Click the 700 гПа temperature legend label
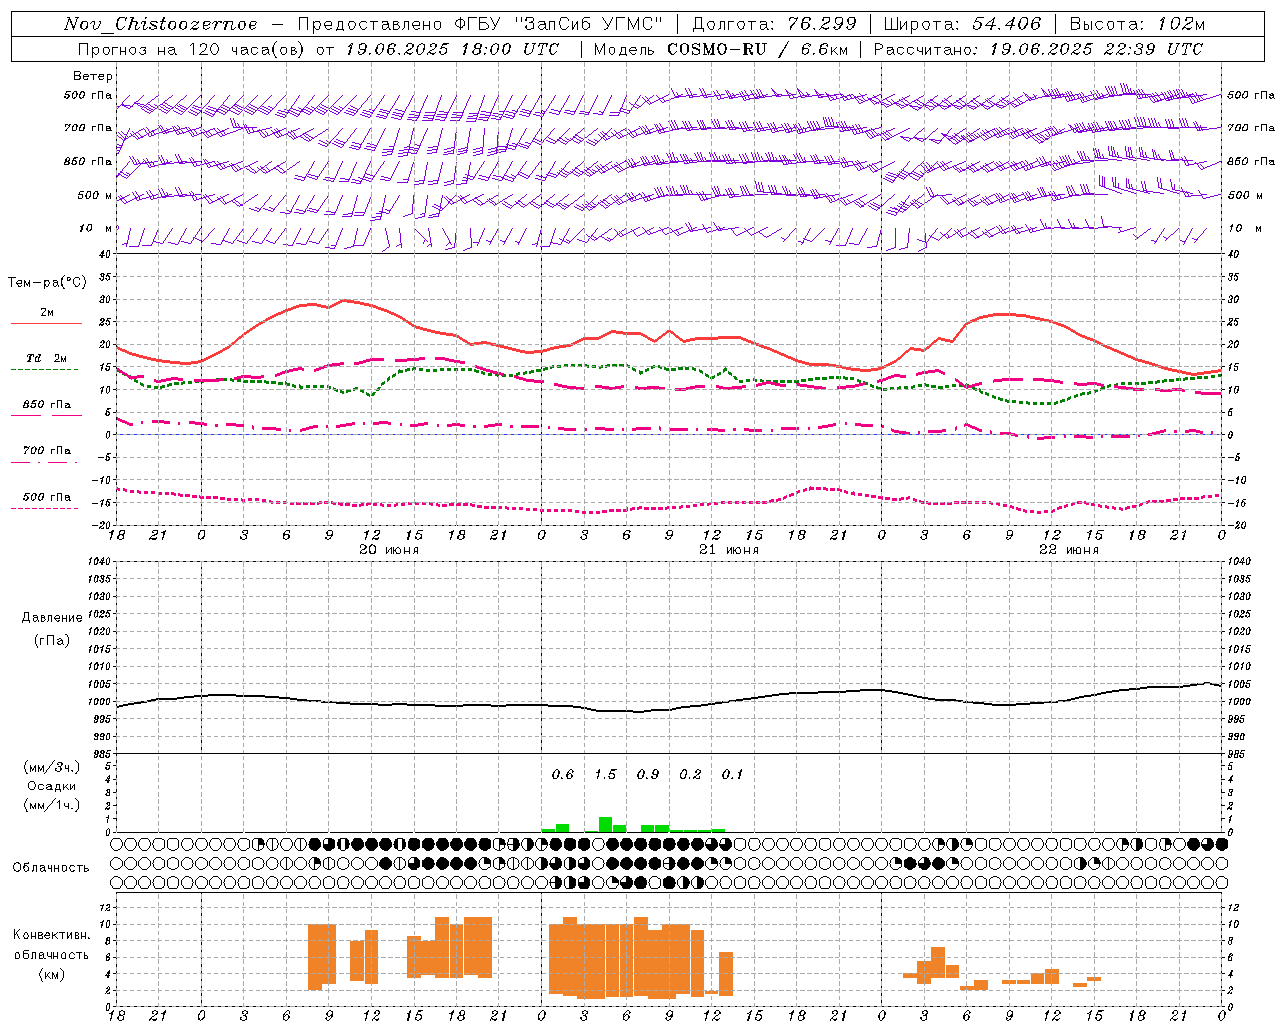Image resolution: width=1280 pixels, height=1024 pixels. [x=47, y=451]
